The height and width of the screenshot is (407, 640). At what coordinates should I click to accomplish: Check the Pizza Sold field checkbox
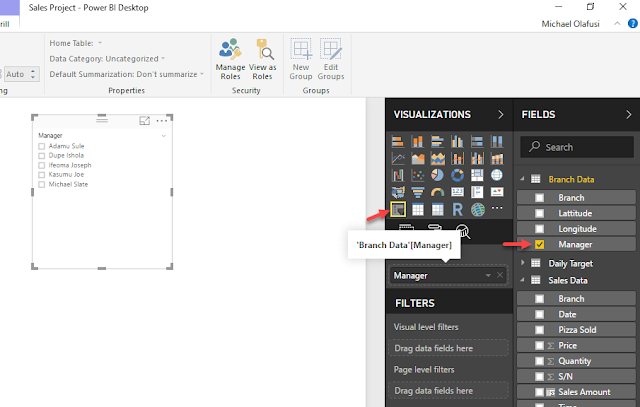click(539, 330)
